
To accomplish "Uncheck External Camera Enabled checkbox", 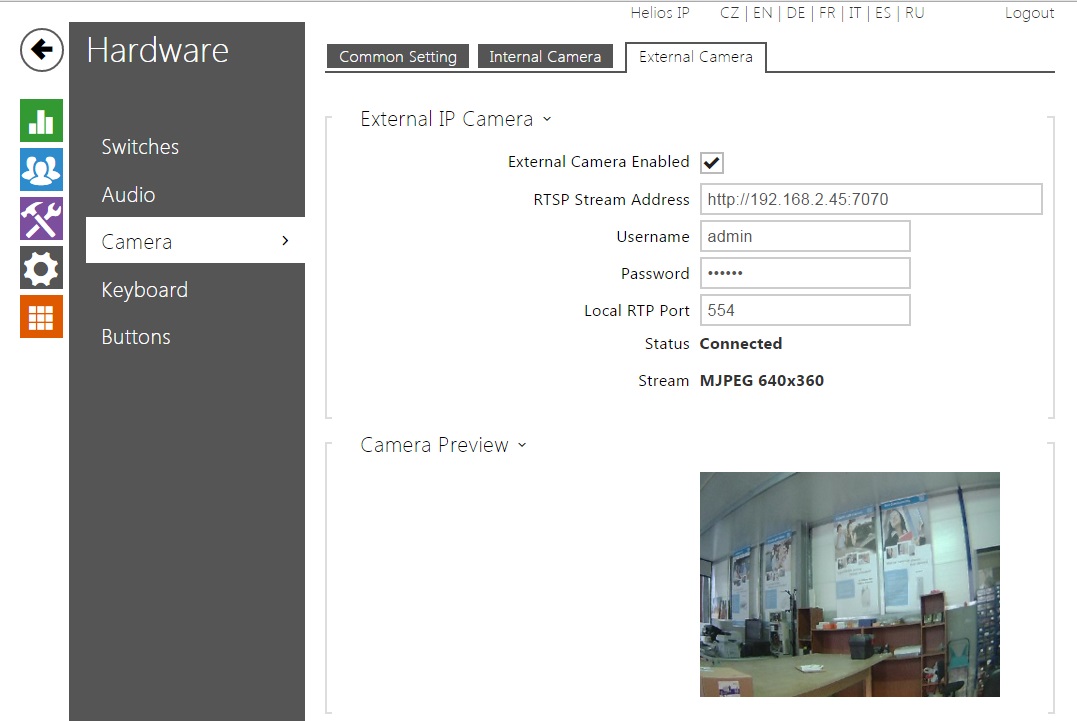I will point(712,163).
